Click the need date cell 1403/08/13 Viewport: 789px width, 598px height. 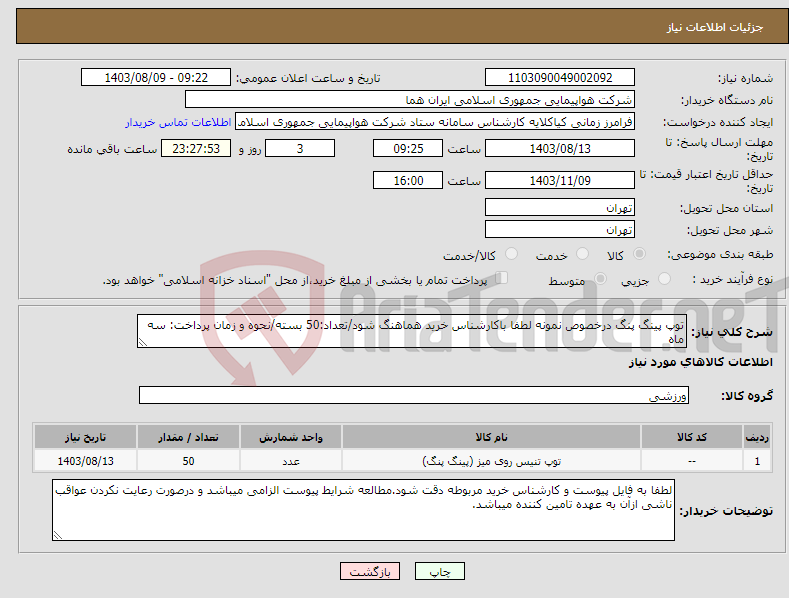(x=86, y=461)
